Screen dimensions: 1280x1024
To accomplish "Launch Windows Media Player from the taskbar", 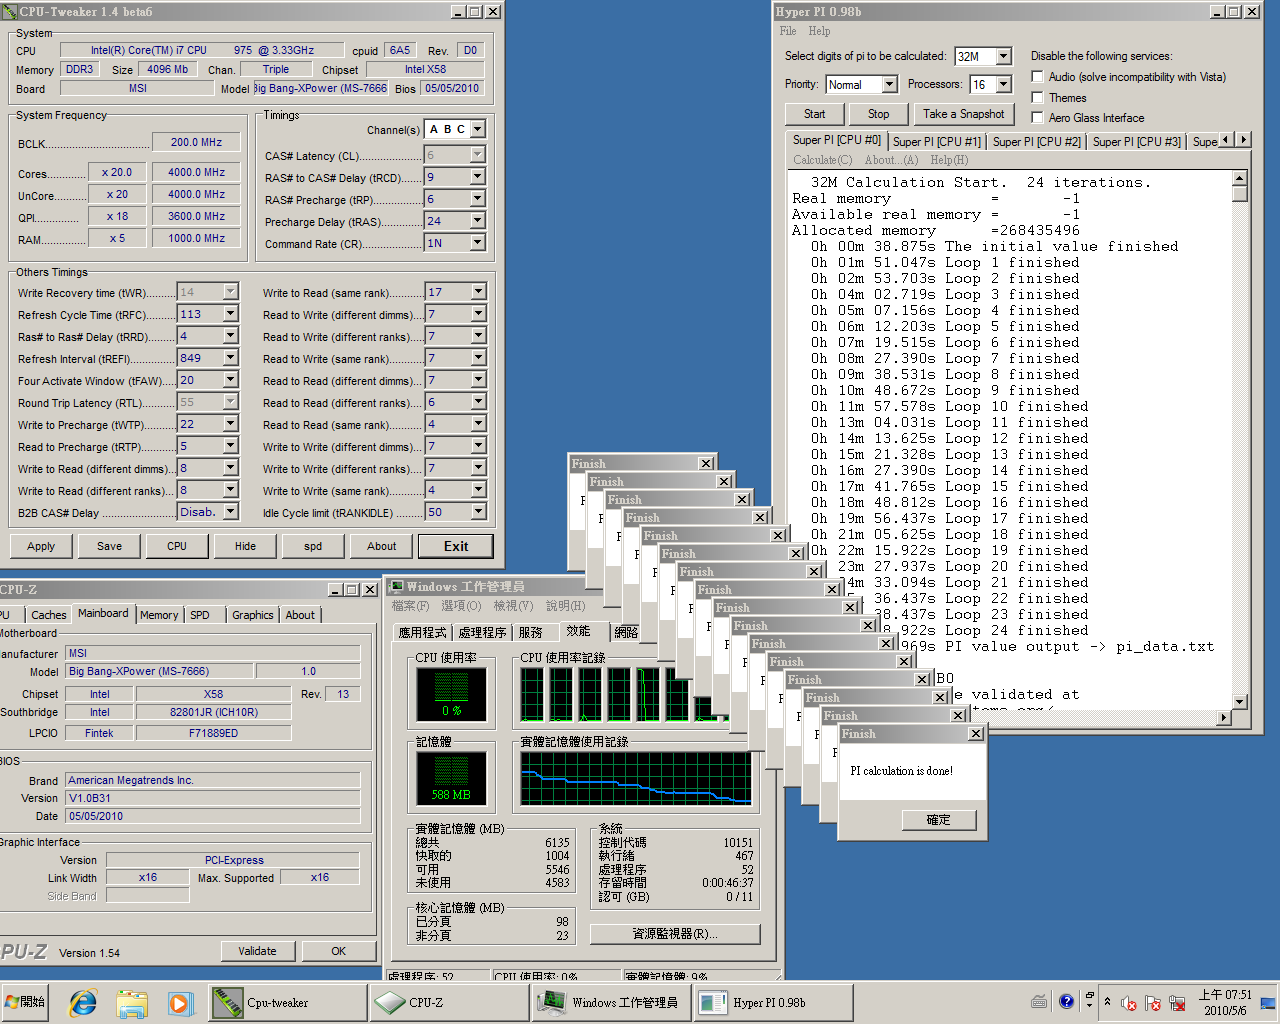I will tap(179, 1002).
